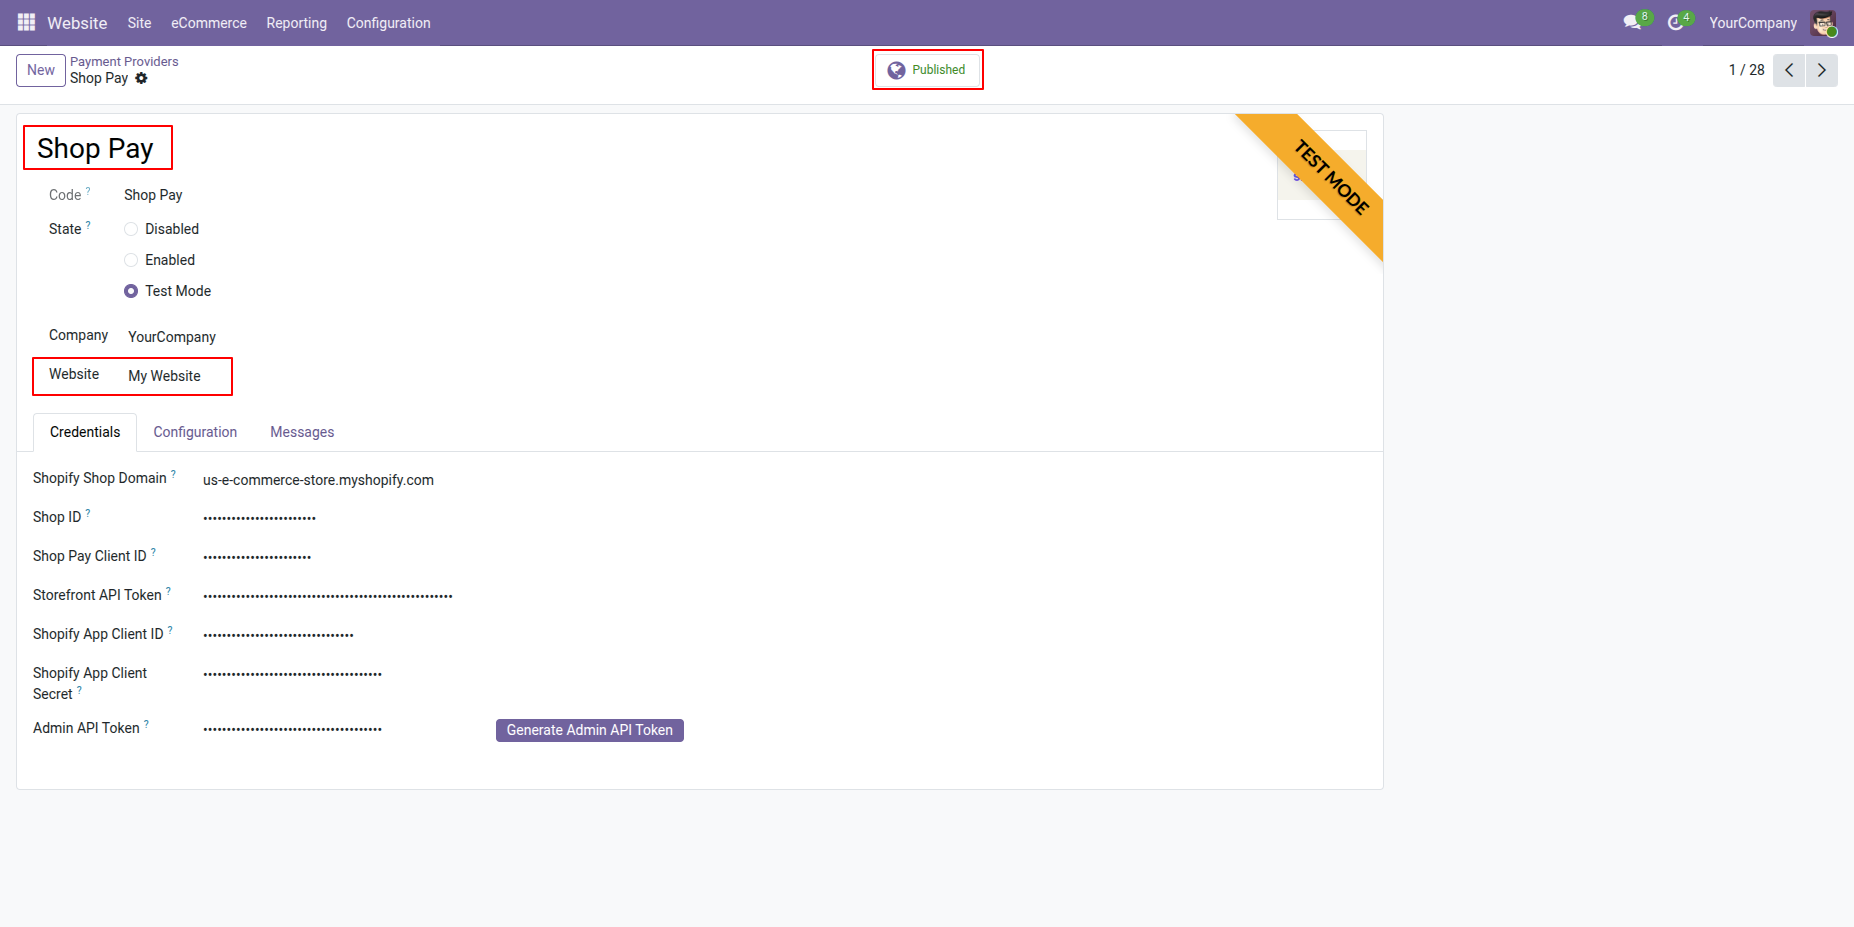This screenshot has width=1854, height=927.
Task: Open the conversations messages icon
Action: click(x=1633, y=22)
